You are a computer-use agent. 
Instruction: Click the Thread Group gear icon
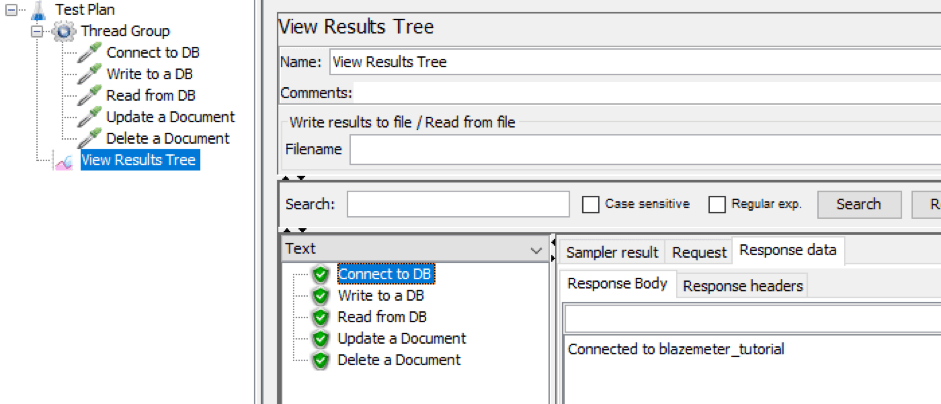pos(64,31)
